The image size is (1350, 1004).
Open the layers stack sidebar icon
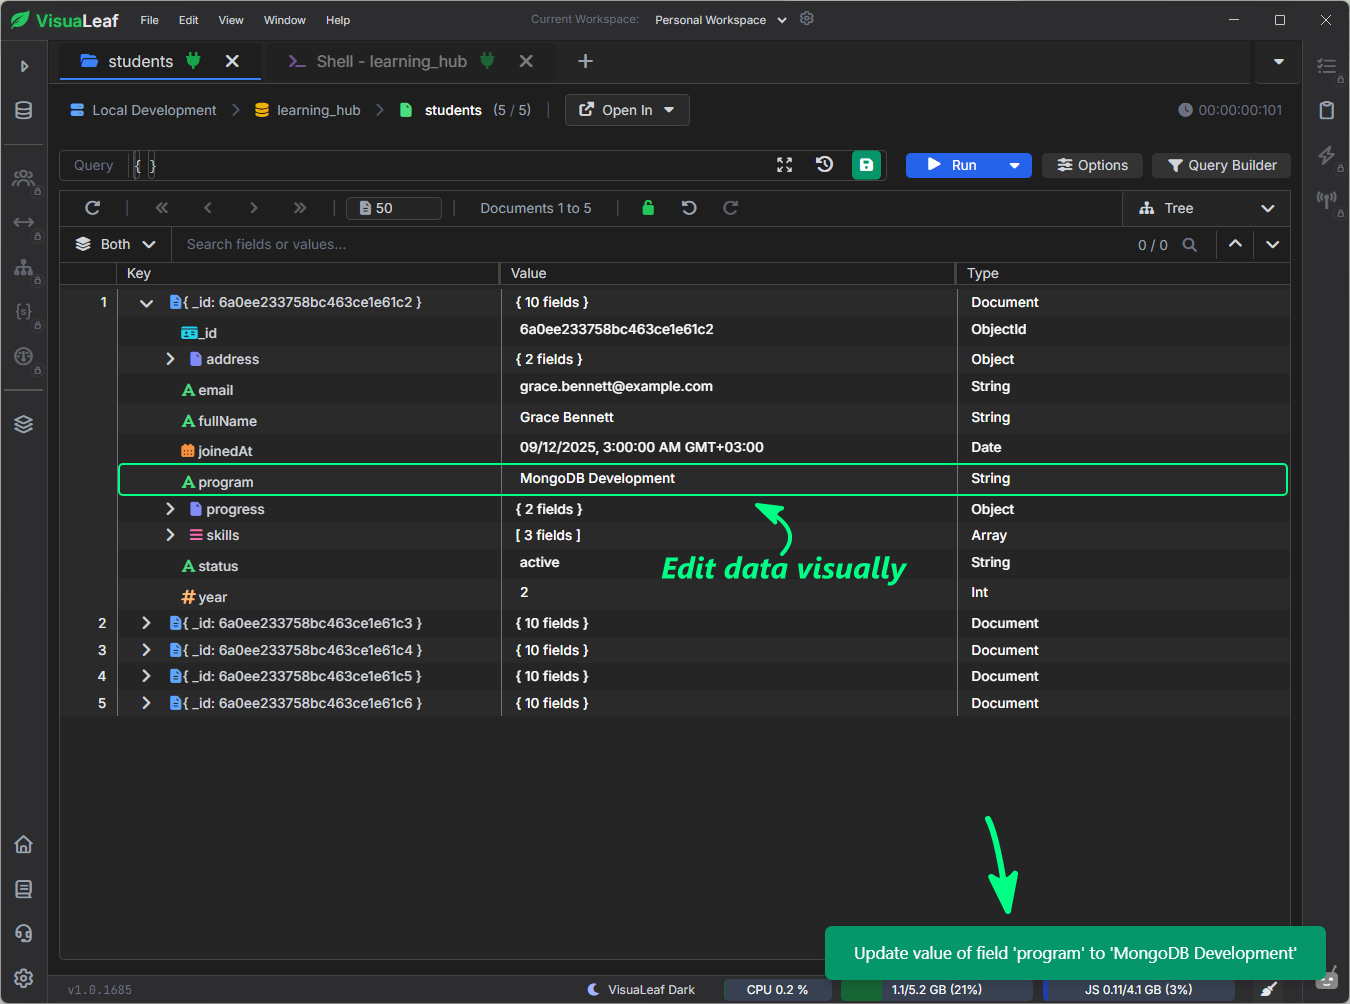[24, 424]
